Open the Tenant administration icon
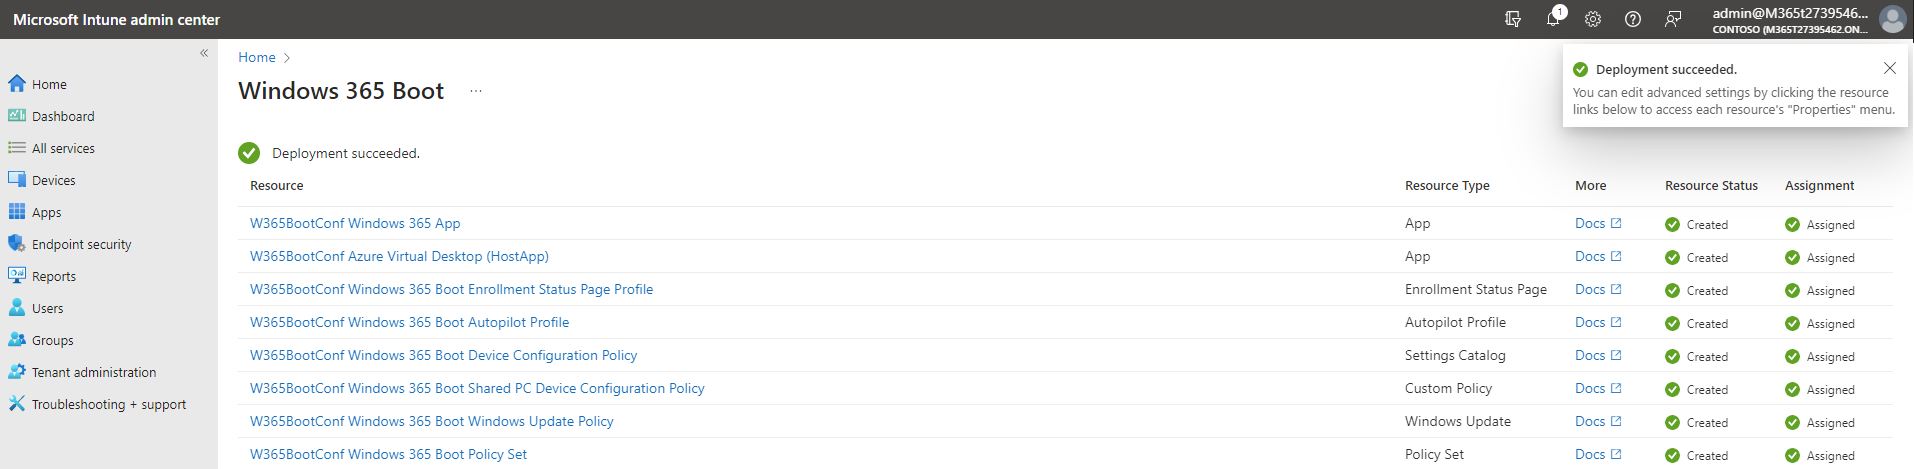This screenshot has height=469, width=1914. click(17, 372)
